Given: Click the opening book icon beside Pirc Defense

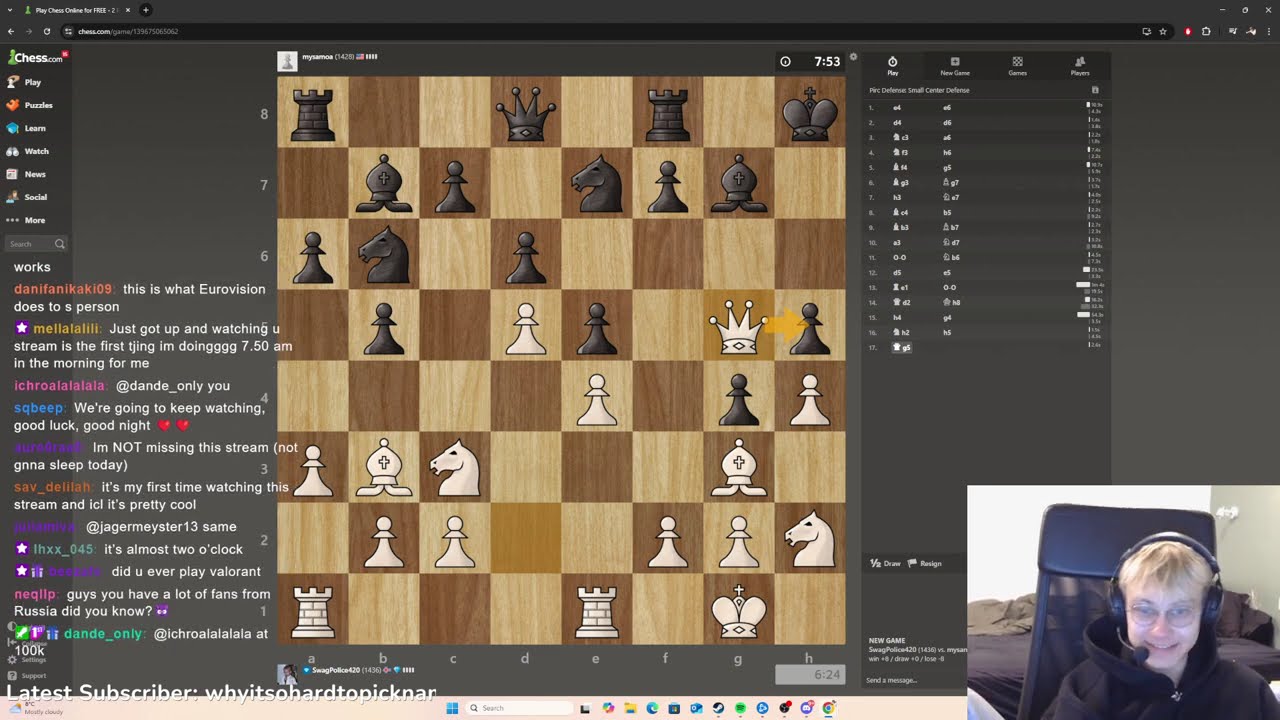Looking at the screenshot, I should pos(1095,90).
